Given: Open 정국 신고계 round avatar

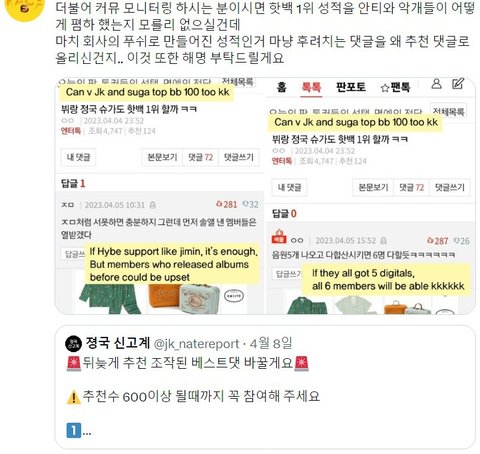Looking at the screenshot, I should point(73,343).
